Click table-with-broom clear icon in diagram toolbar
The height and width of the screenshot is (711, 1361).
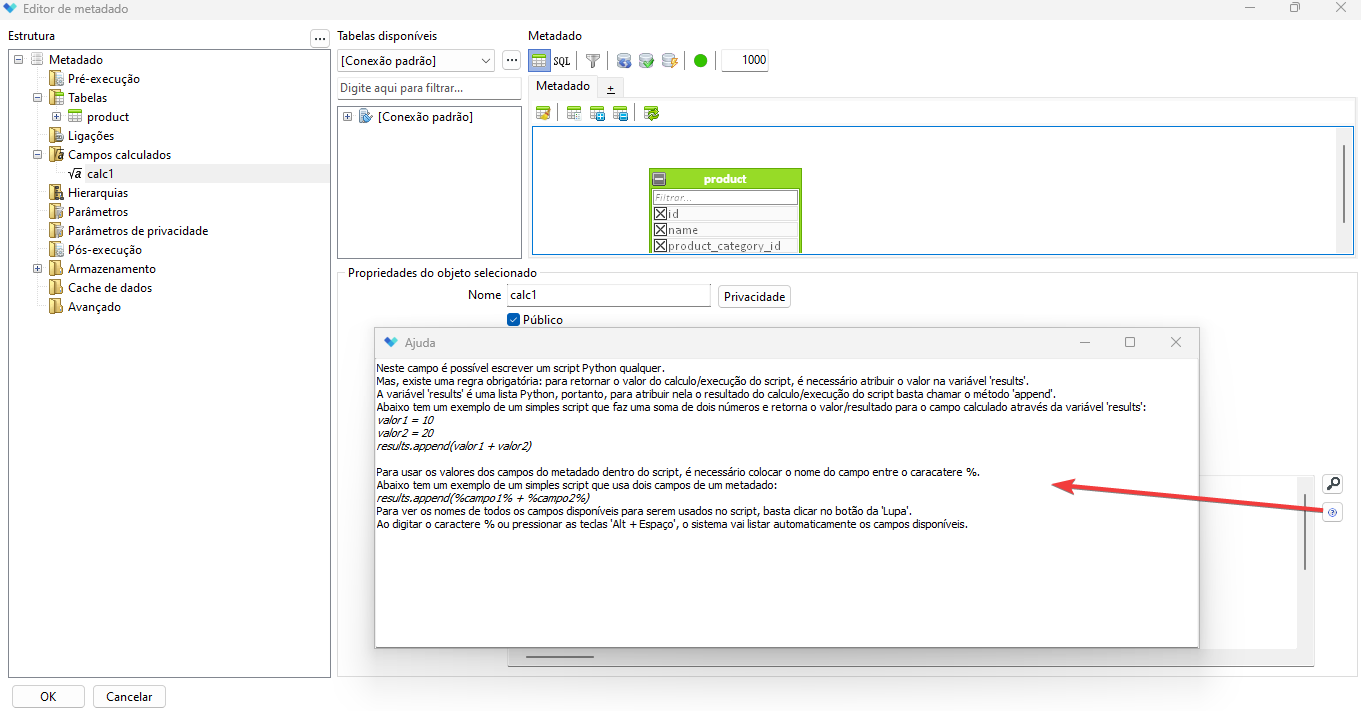(x=544, y=114)
